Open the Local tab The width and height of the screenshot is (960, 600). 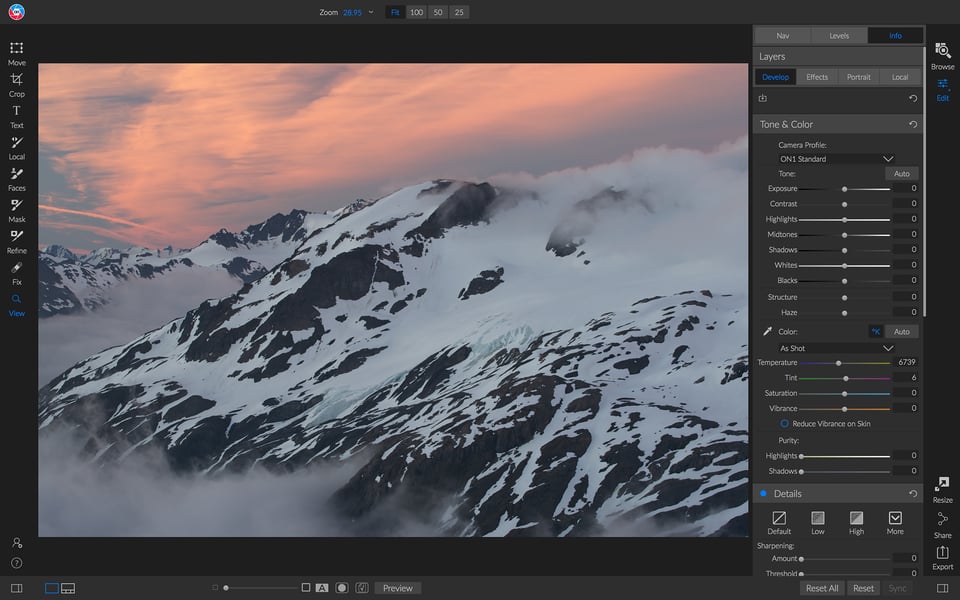click(x=900, y=77)
